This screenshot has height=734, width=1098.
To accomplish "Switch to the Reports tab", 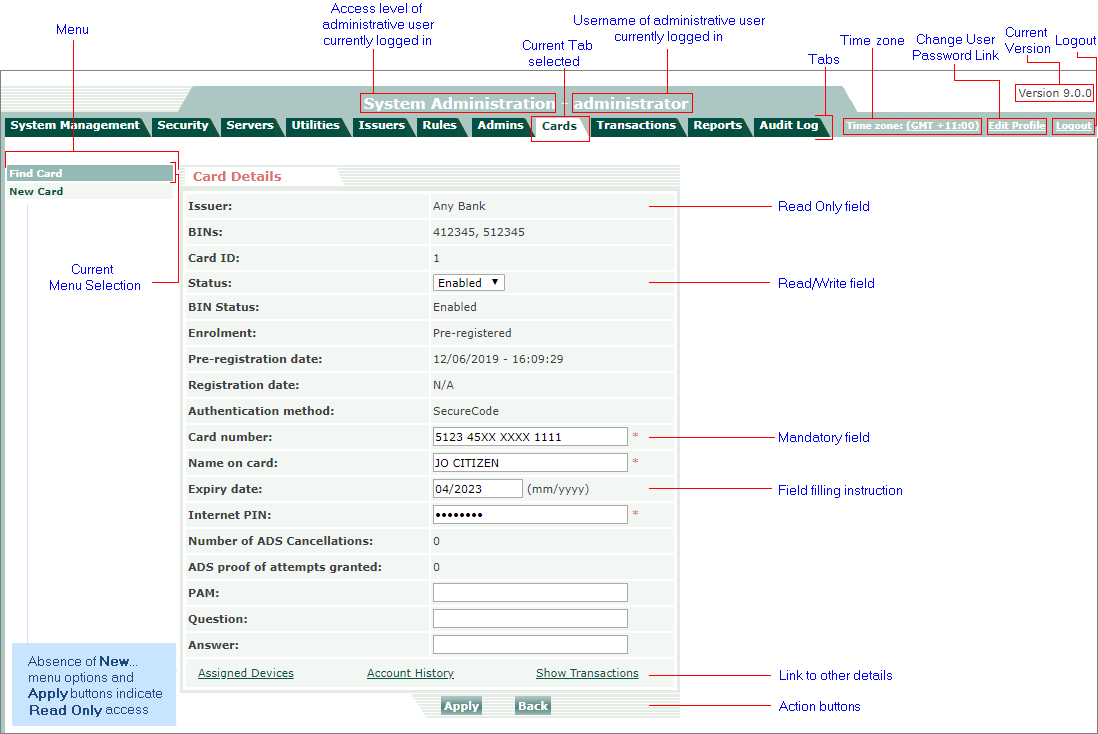I will 718,126.
